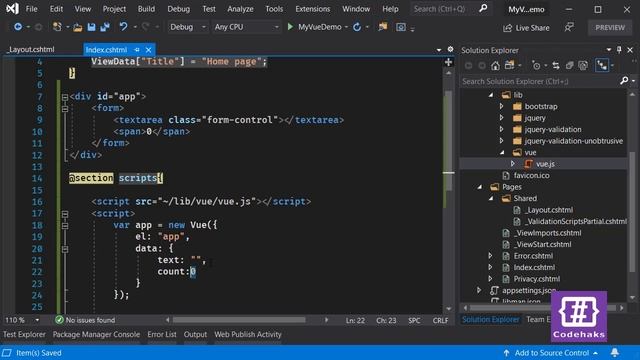Close the Index.cshtml tab
The width and height of the screenshot is (640, 360).
tap(149, 50)
